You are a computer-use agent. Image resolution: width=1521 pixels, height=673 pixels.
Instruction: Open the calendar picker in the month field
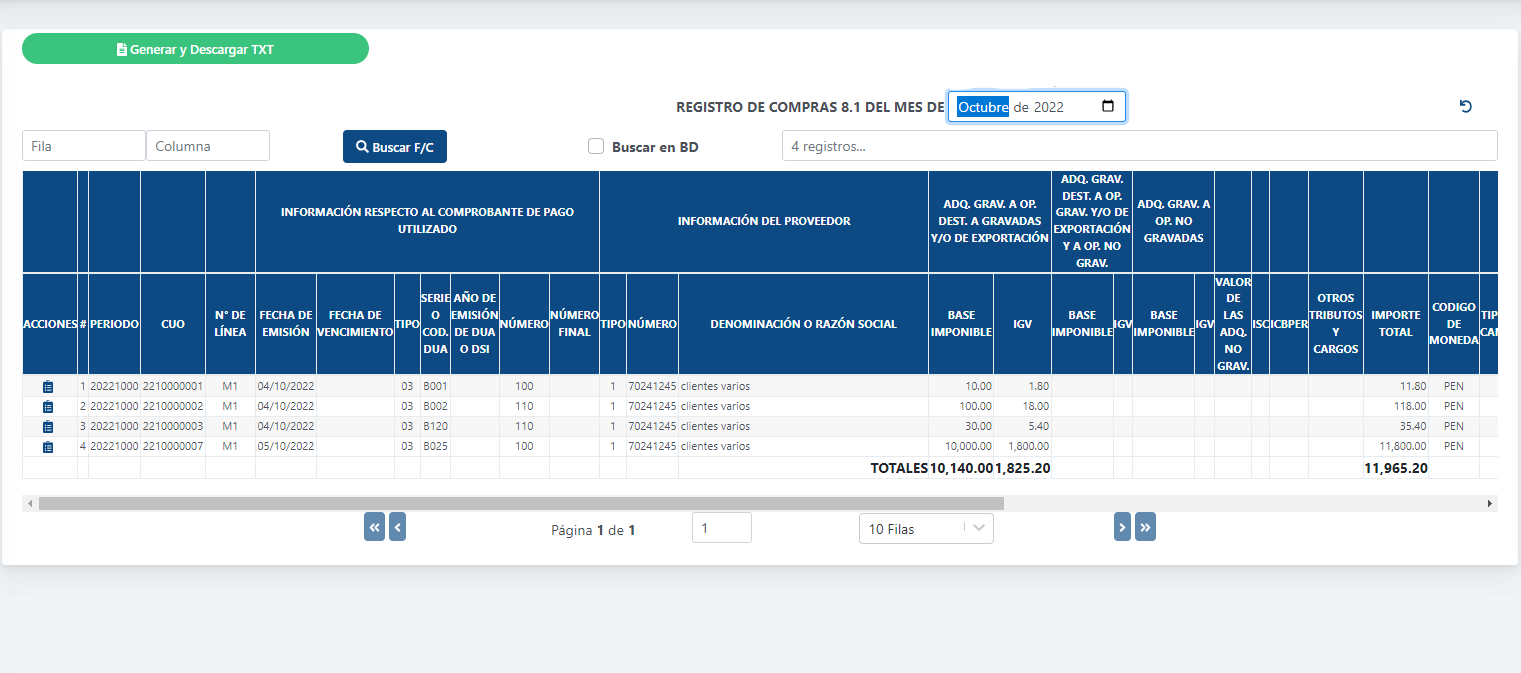pos(1108,107)
